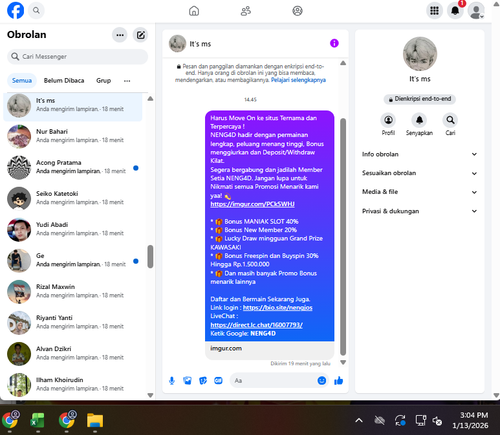Screen dimensions: 500x435
Task: Select the Belum Dibaca tab
Action: point(64,81)
